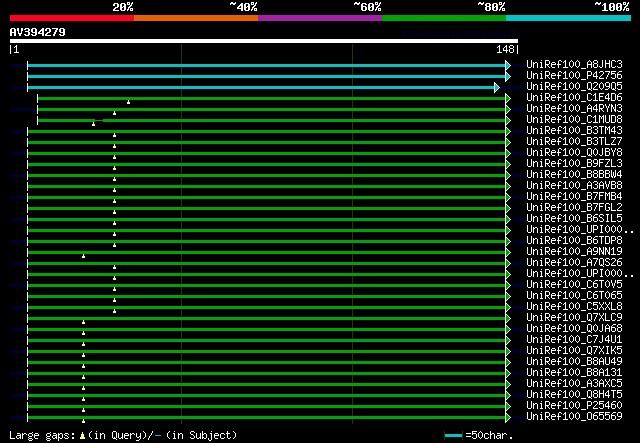Click the red 20% identity legend segment
Viewport: 640px width, 443px height.
coord(71,17)
